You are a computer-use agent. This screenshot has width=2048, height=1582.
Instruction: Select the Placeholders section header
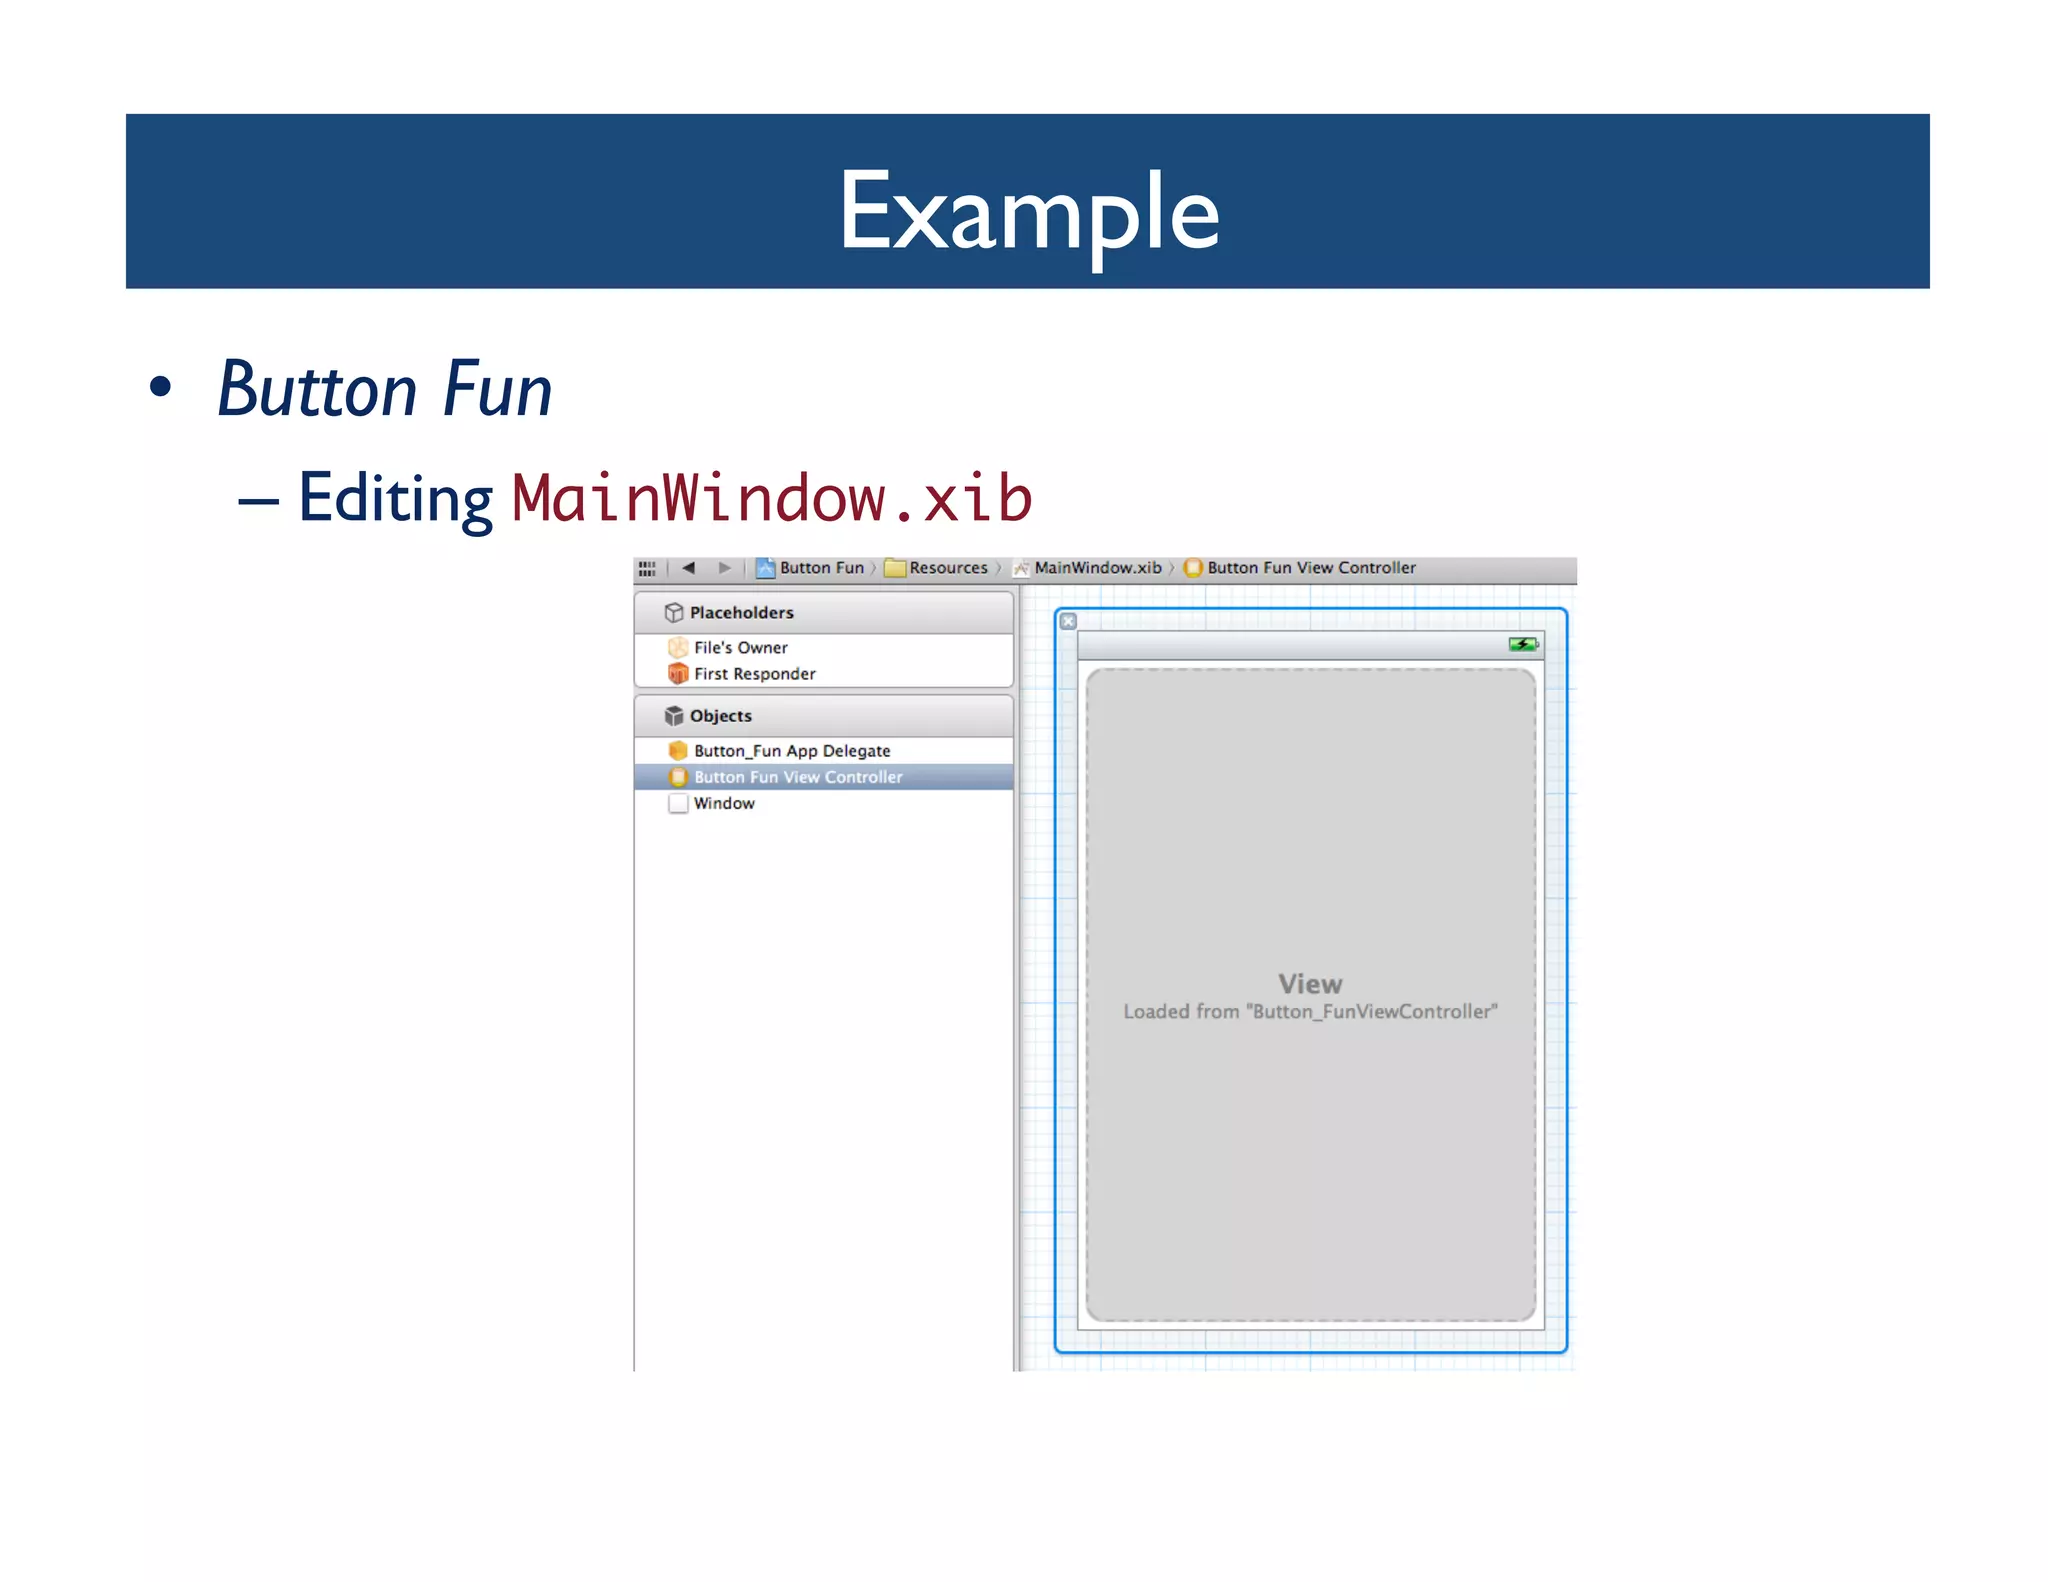click(824, 612)
